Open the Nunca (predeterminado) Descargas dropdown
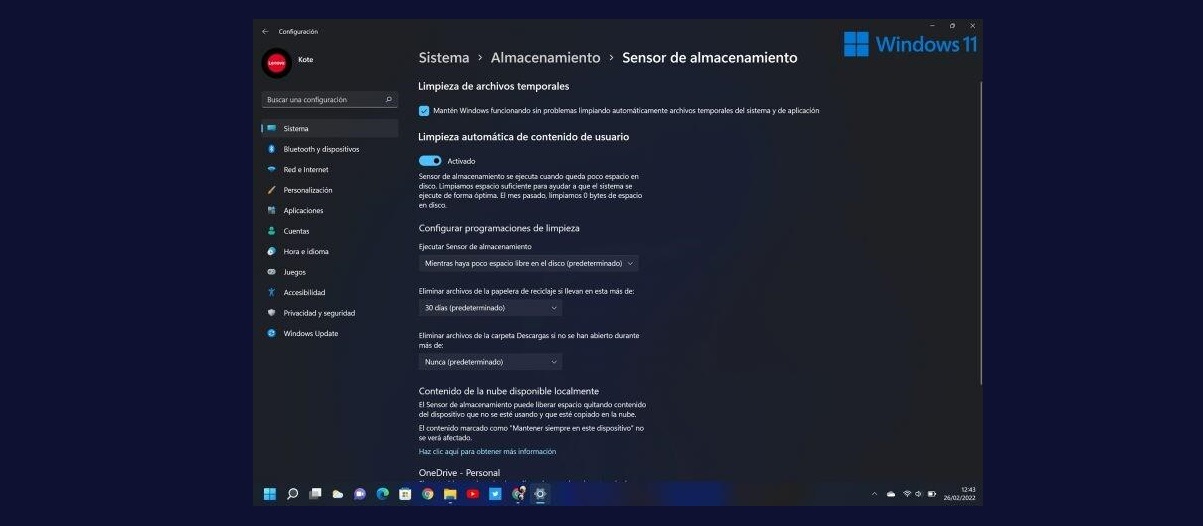The width and height of the screenshot is (1203, 526). [490, 362]
